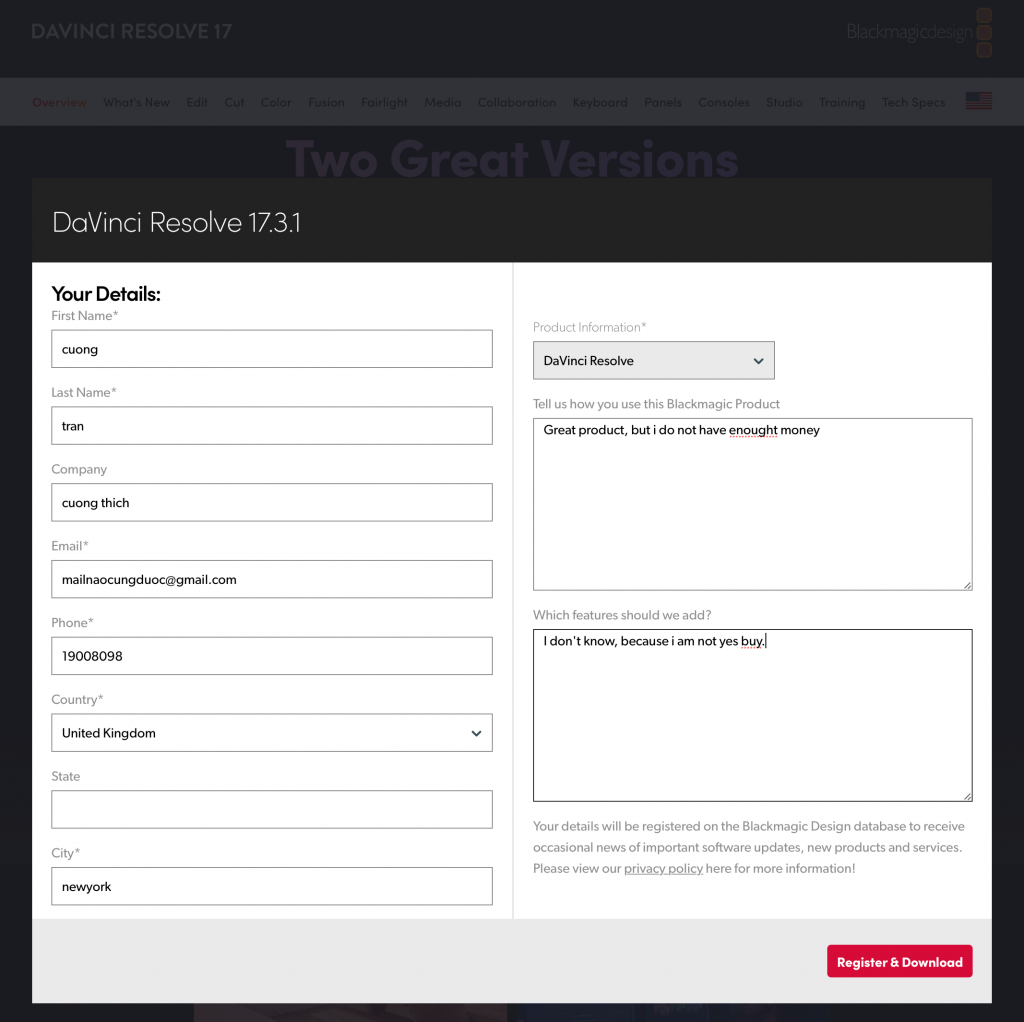Click the 'Which features should we add' textarea
1024x1022 pixels.
(752, 720)
